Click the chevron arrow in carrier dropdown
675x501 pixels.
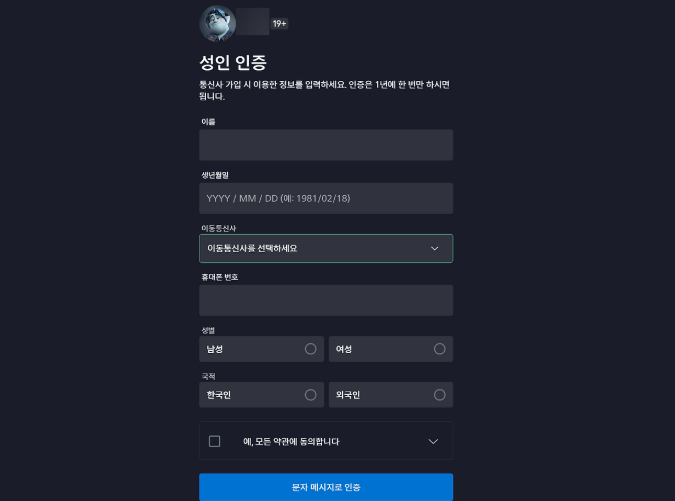434,248
